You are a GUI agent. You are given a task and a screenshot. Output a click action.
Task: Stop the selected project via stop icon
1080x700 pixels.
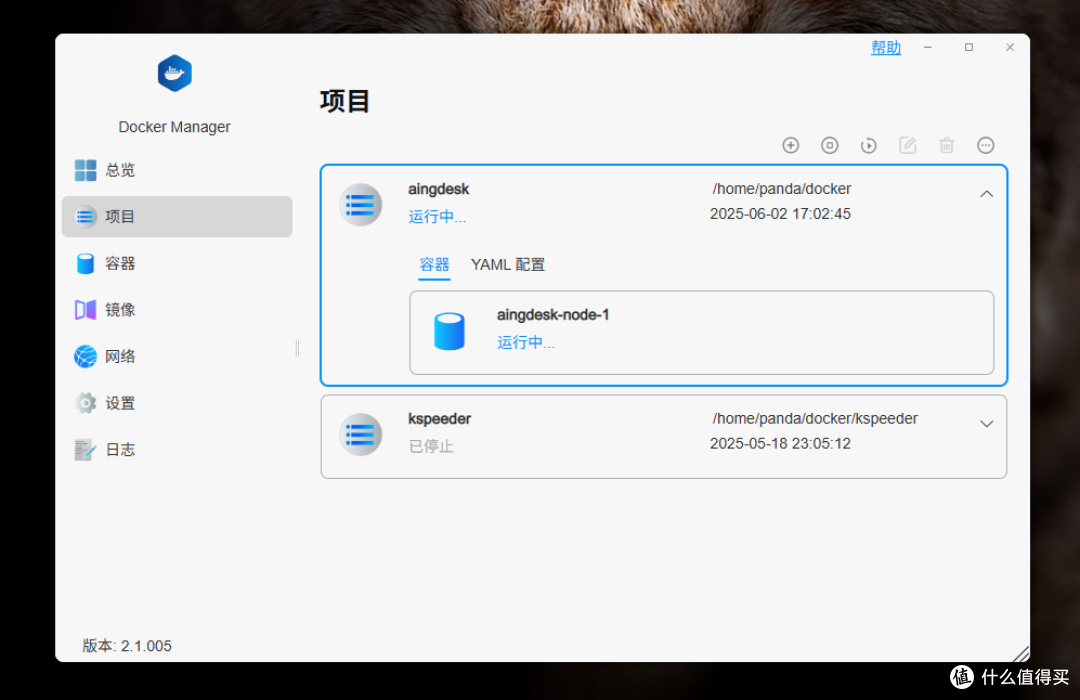coord(829,145)
